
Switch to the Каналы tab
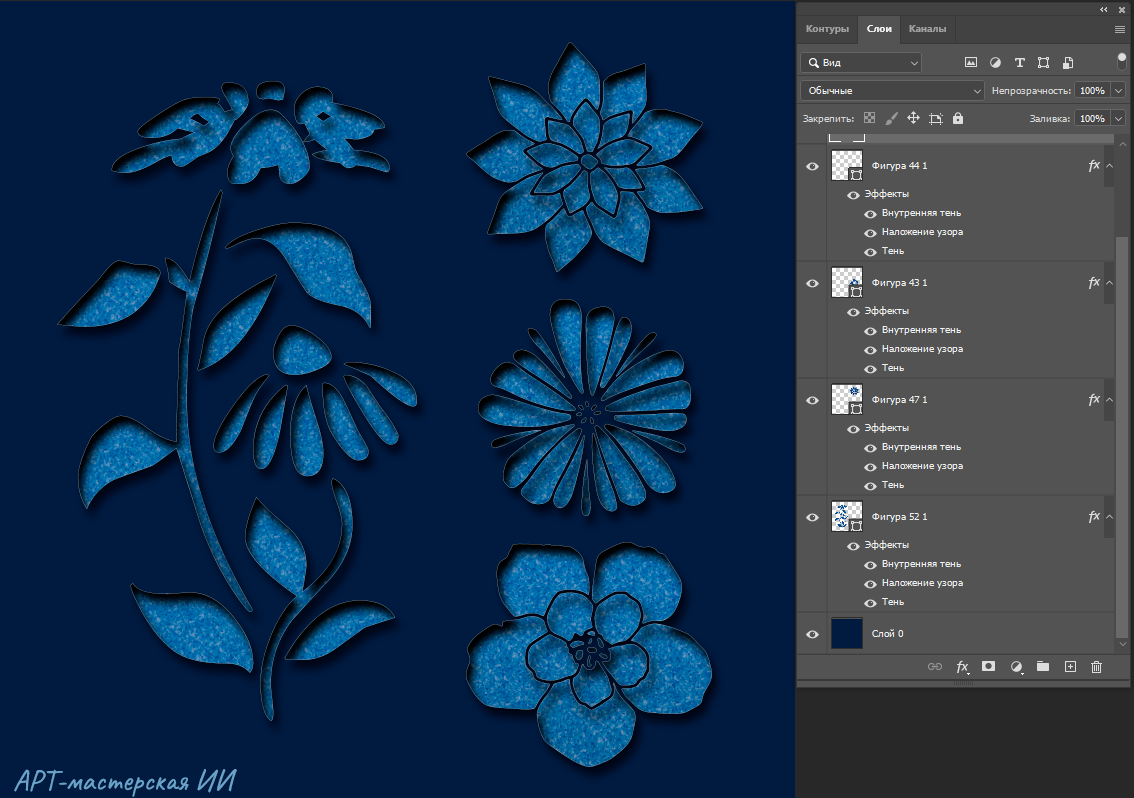click(927, 29)
